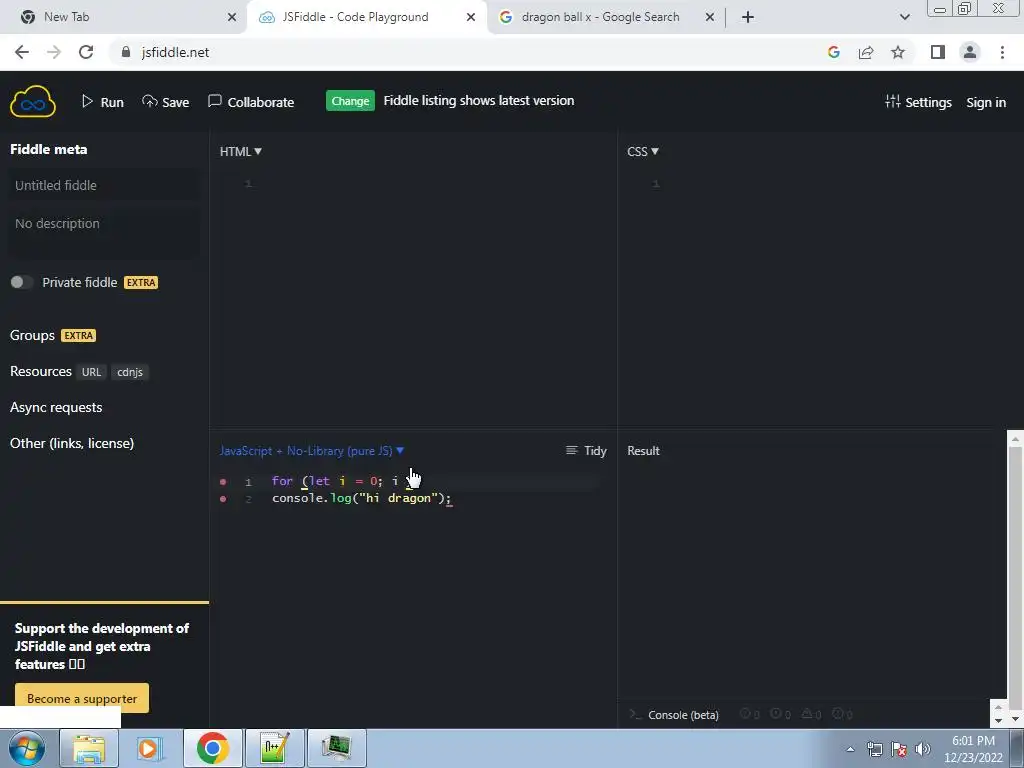Click the console.log code line

tap(362, 498)
